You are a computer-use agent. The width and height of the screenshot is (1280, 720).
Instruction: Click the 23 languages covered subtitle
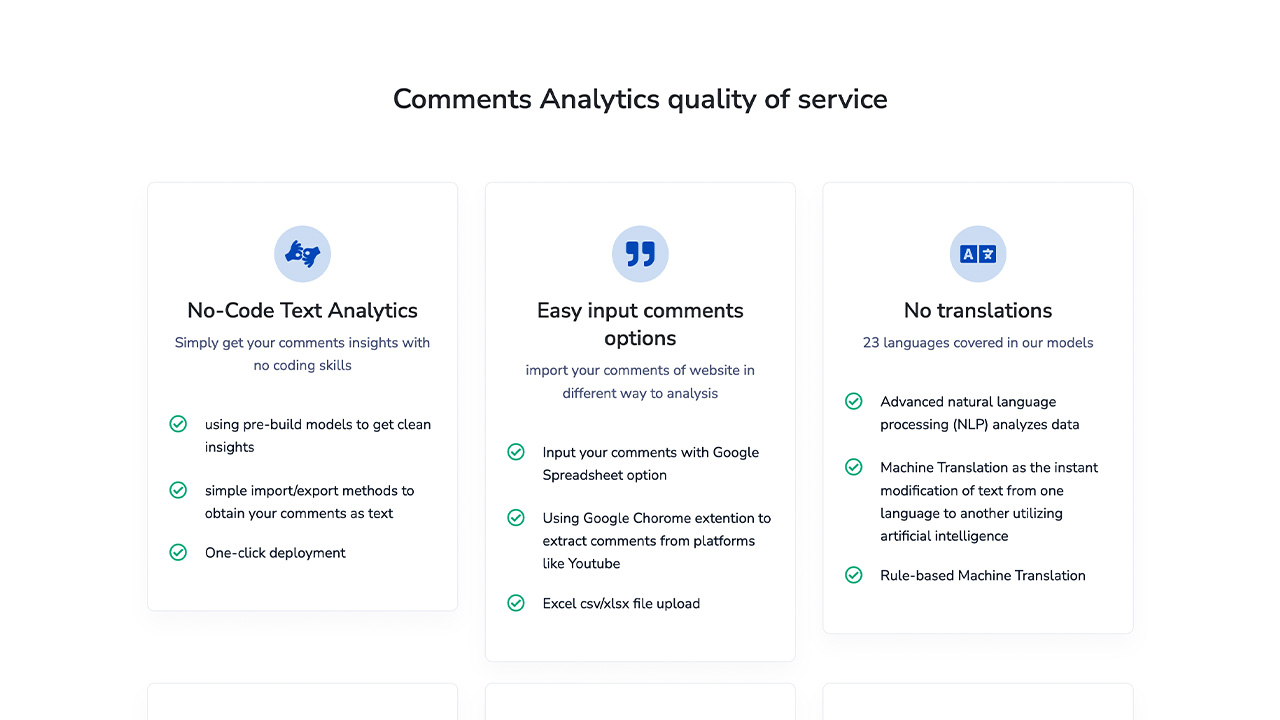point(978,342)
